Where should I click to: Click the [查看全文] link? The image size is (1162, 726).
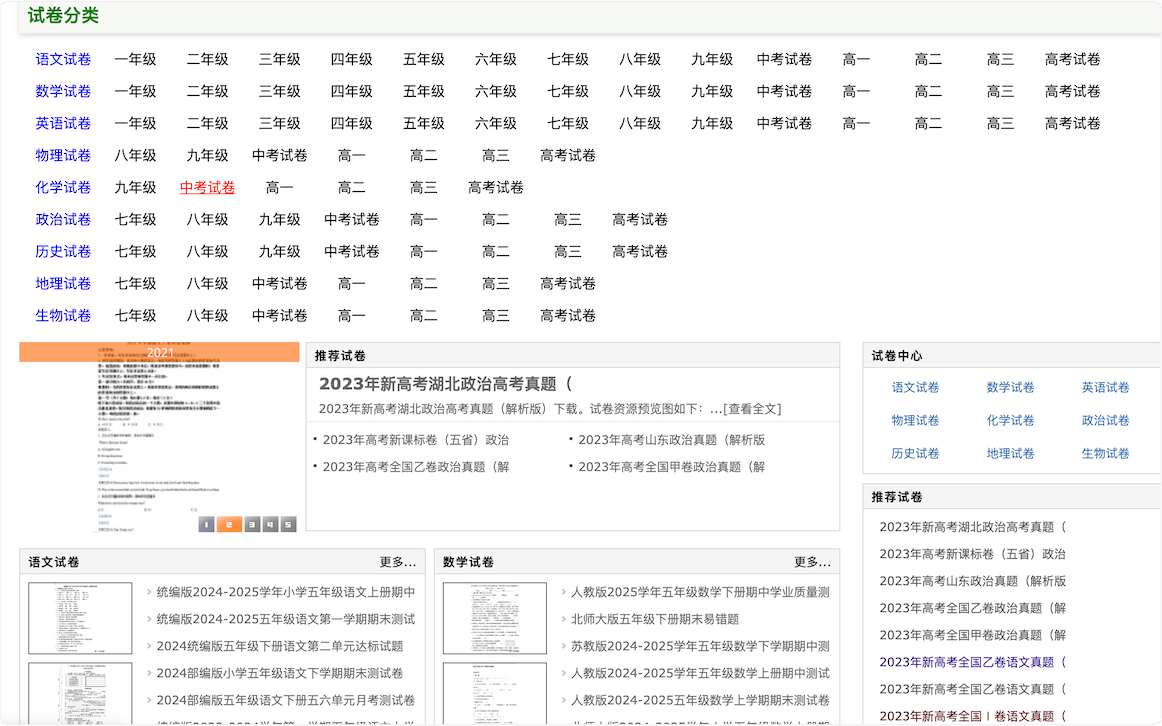coord(752,409)
